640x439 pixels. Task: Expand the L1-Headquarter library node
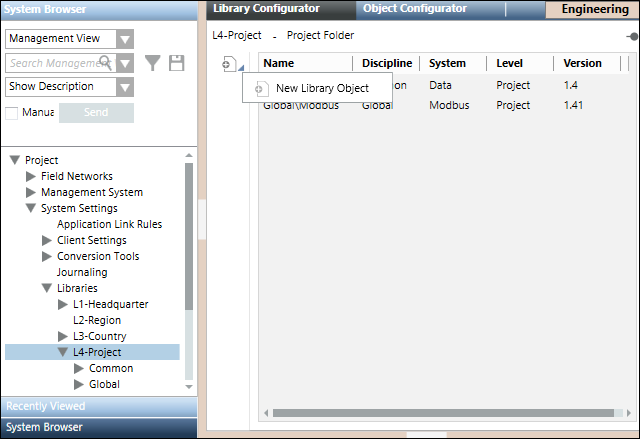(62, 304)
